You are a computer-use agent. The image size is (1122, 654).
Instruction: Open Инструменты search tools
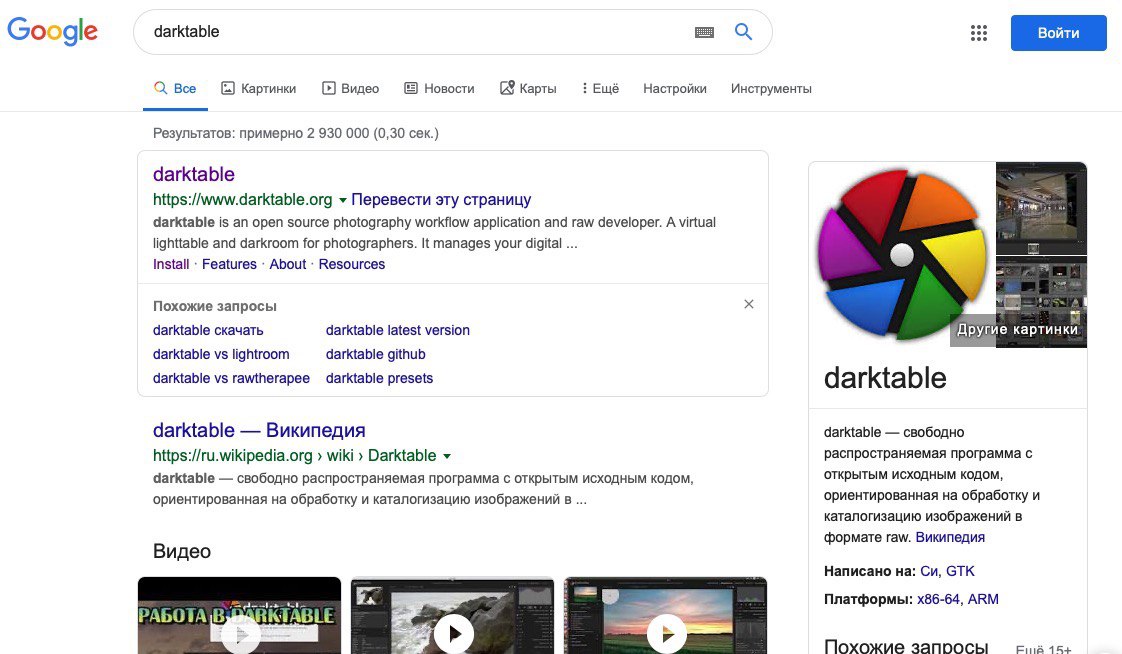coord(771,89)
